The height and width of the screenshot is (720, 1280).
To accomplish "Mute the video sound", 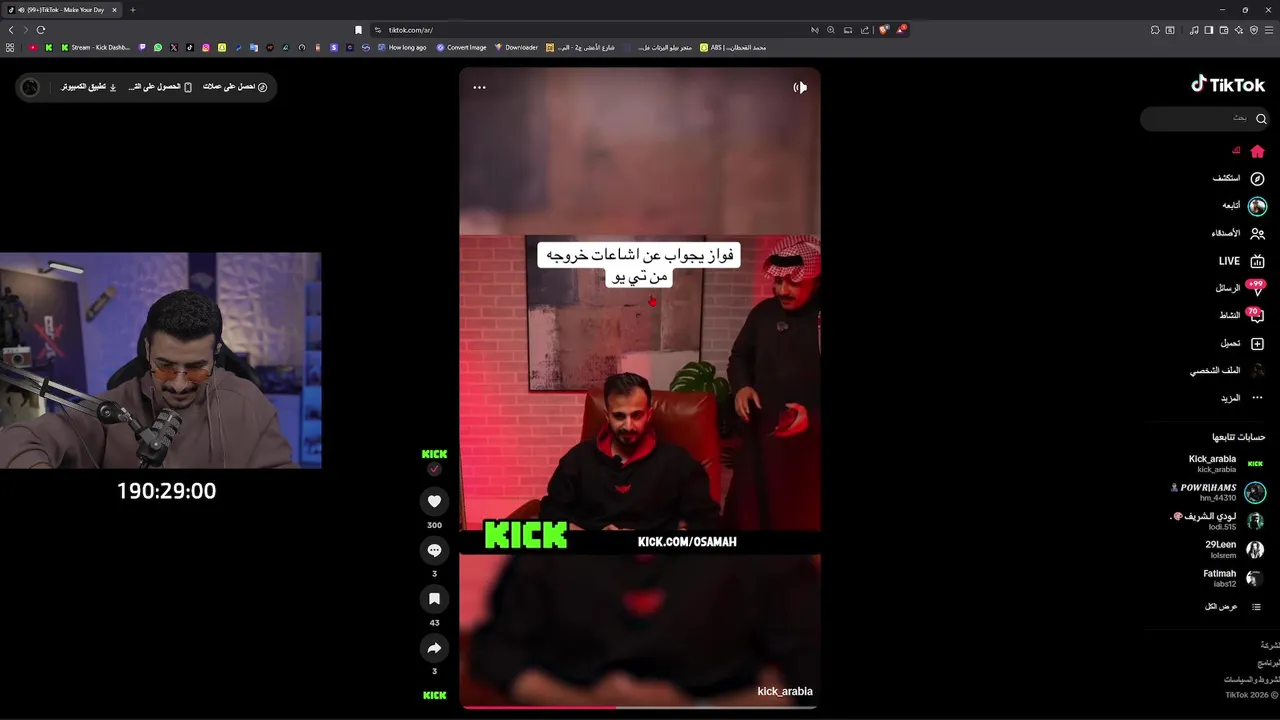I will 800,87.
